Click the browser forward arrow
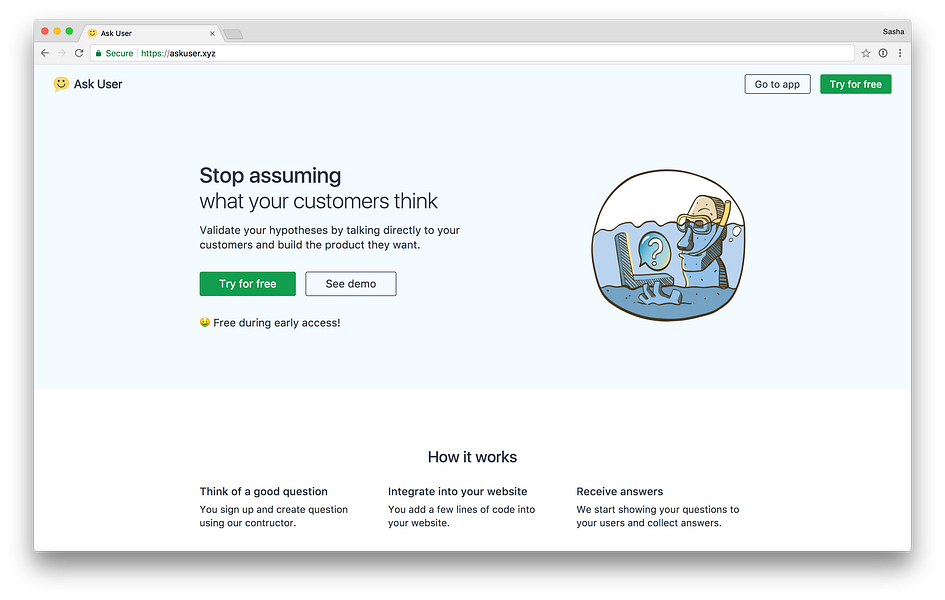Viewport: 945px width, 600px height. (61, 53)
